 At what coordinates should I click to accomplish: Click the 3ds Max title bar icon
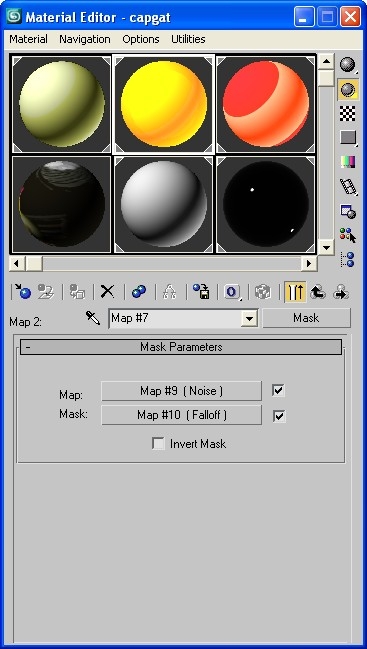point(14,17)
